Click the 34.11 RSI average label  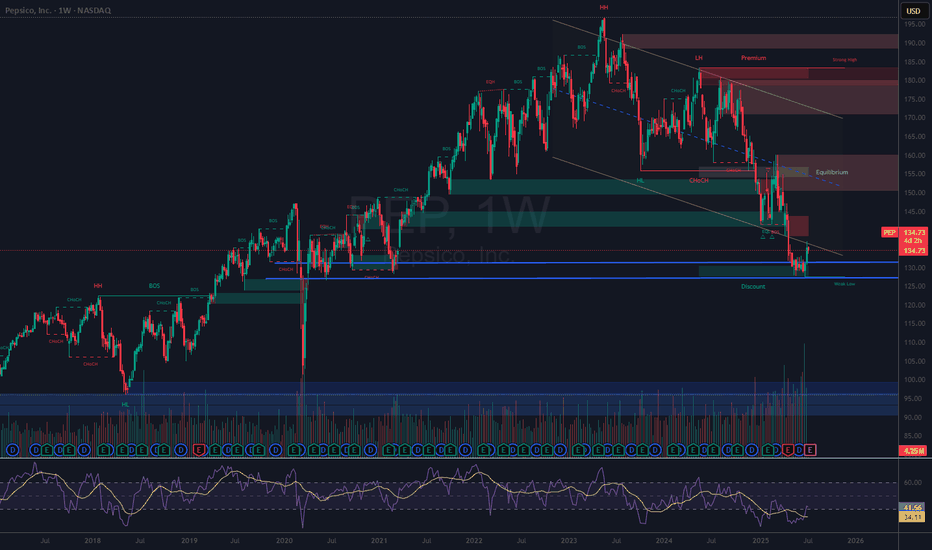coord(912,517)
